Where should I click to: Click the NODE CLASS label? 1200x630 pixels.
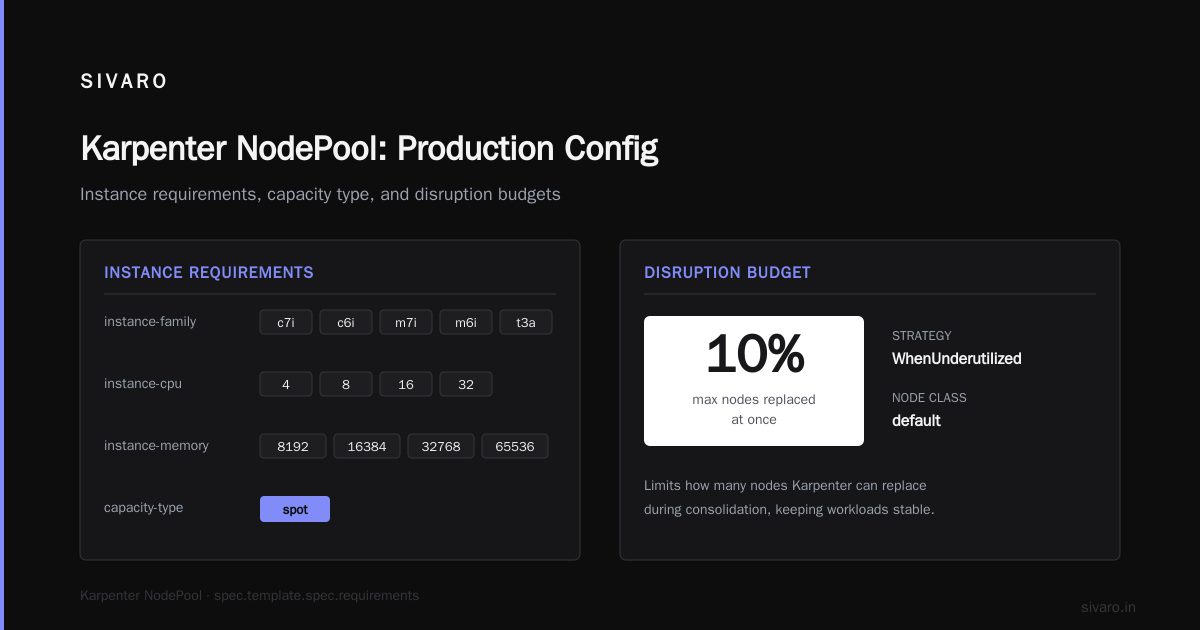tap(929, 398)
